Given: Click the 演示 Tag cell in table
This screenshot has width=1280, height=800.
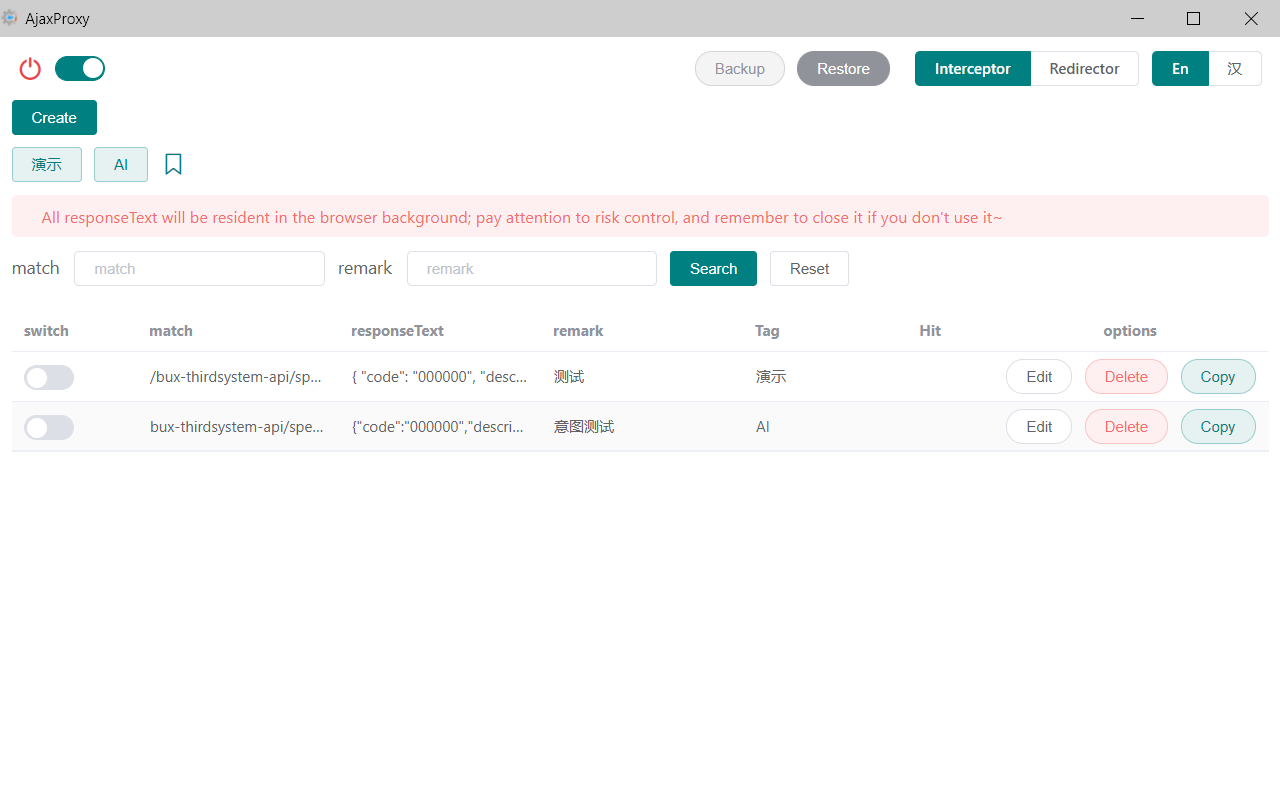Looking at the screenshot, I should coord(771,377).
